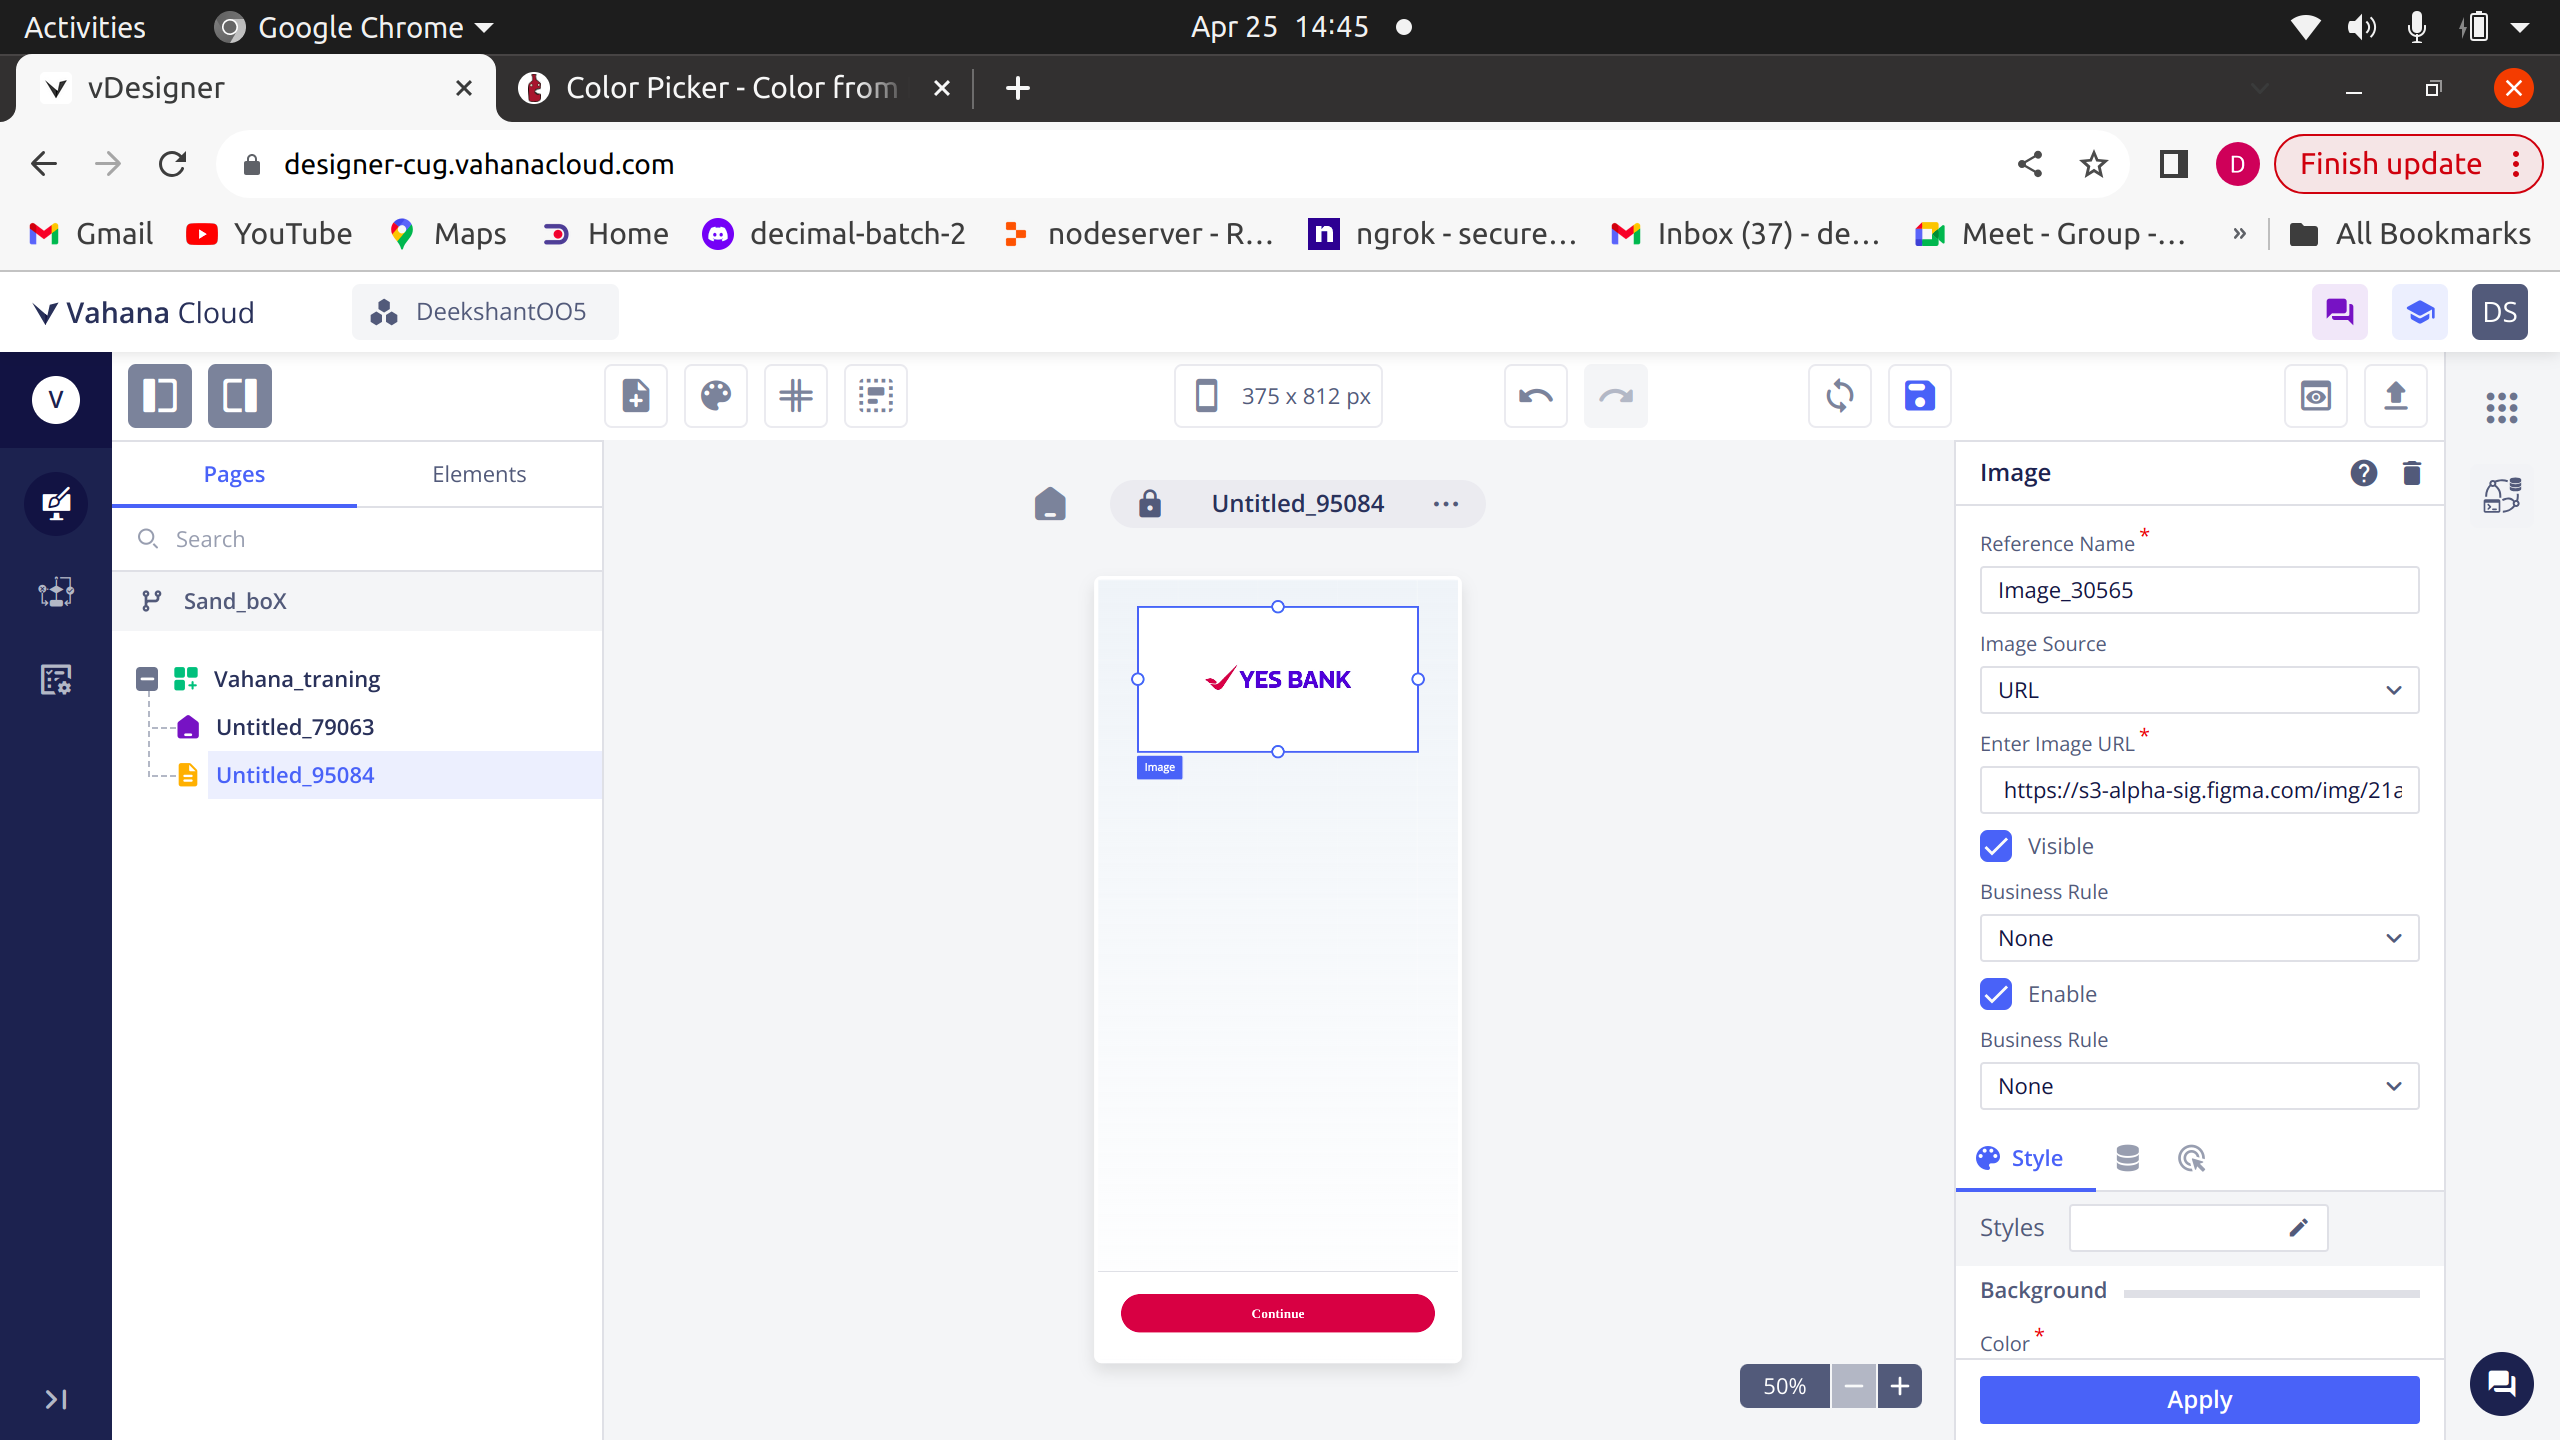Toggle the grid icon in toolbar

tap(796, 396)
